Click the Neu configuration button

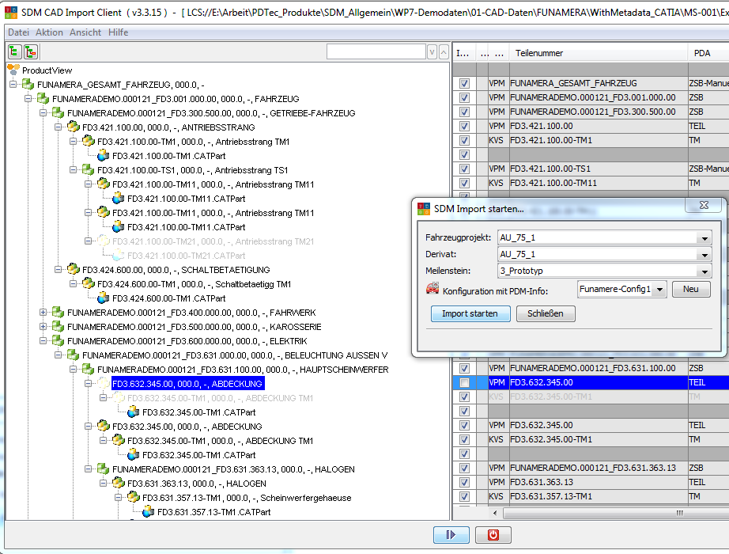click(x=691, y=289)
